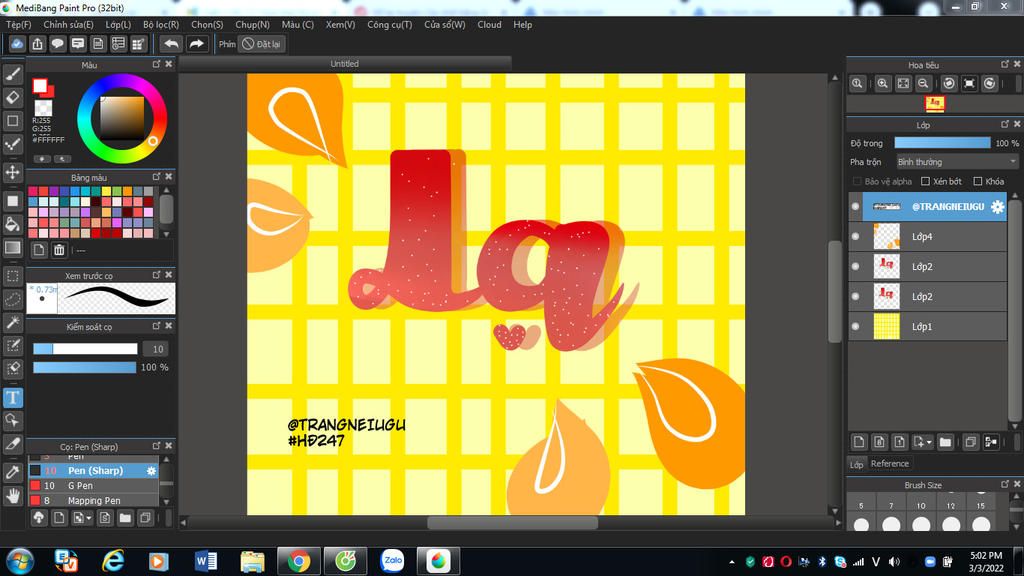Expand the add brush dropdown arrow
Image resolution: width=1024 pixels, height=576 pixels.
[89, 519]
